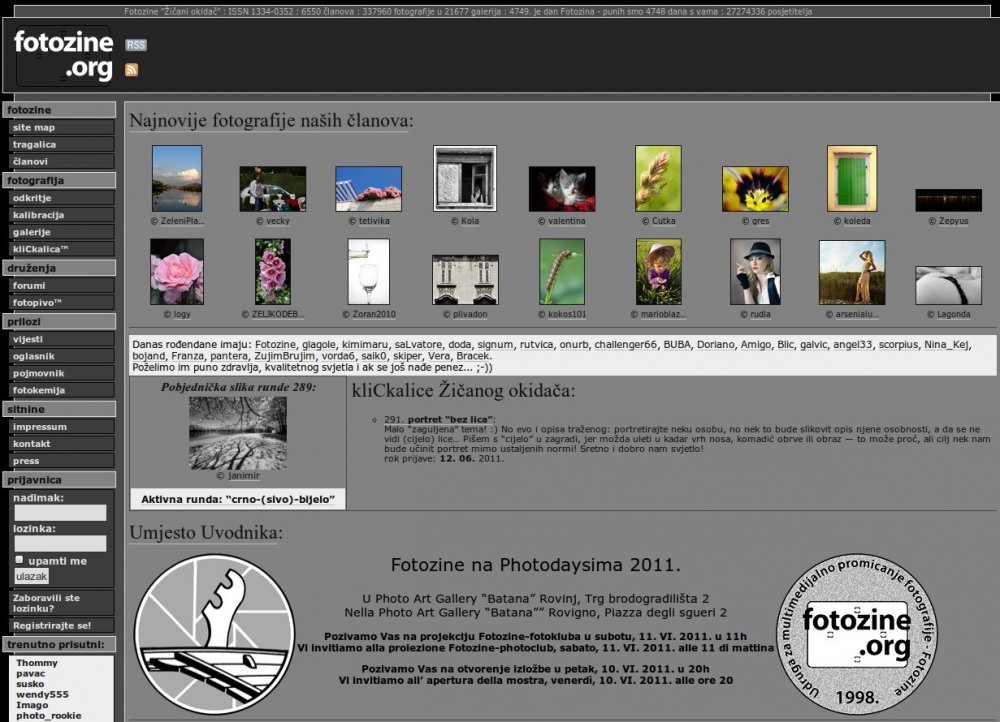The height and width of the screenshot is (722, 1000).
Task: Click the round Fotozine 1998 association seal
Action: [857, 634]
